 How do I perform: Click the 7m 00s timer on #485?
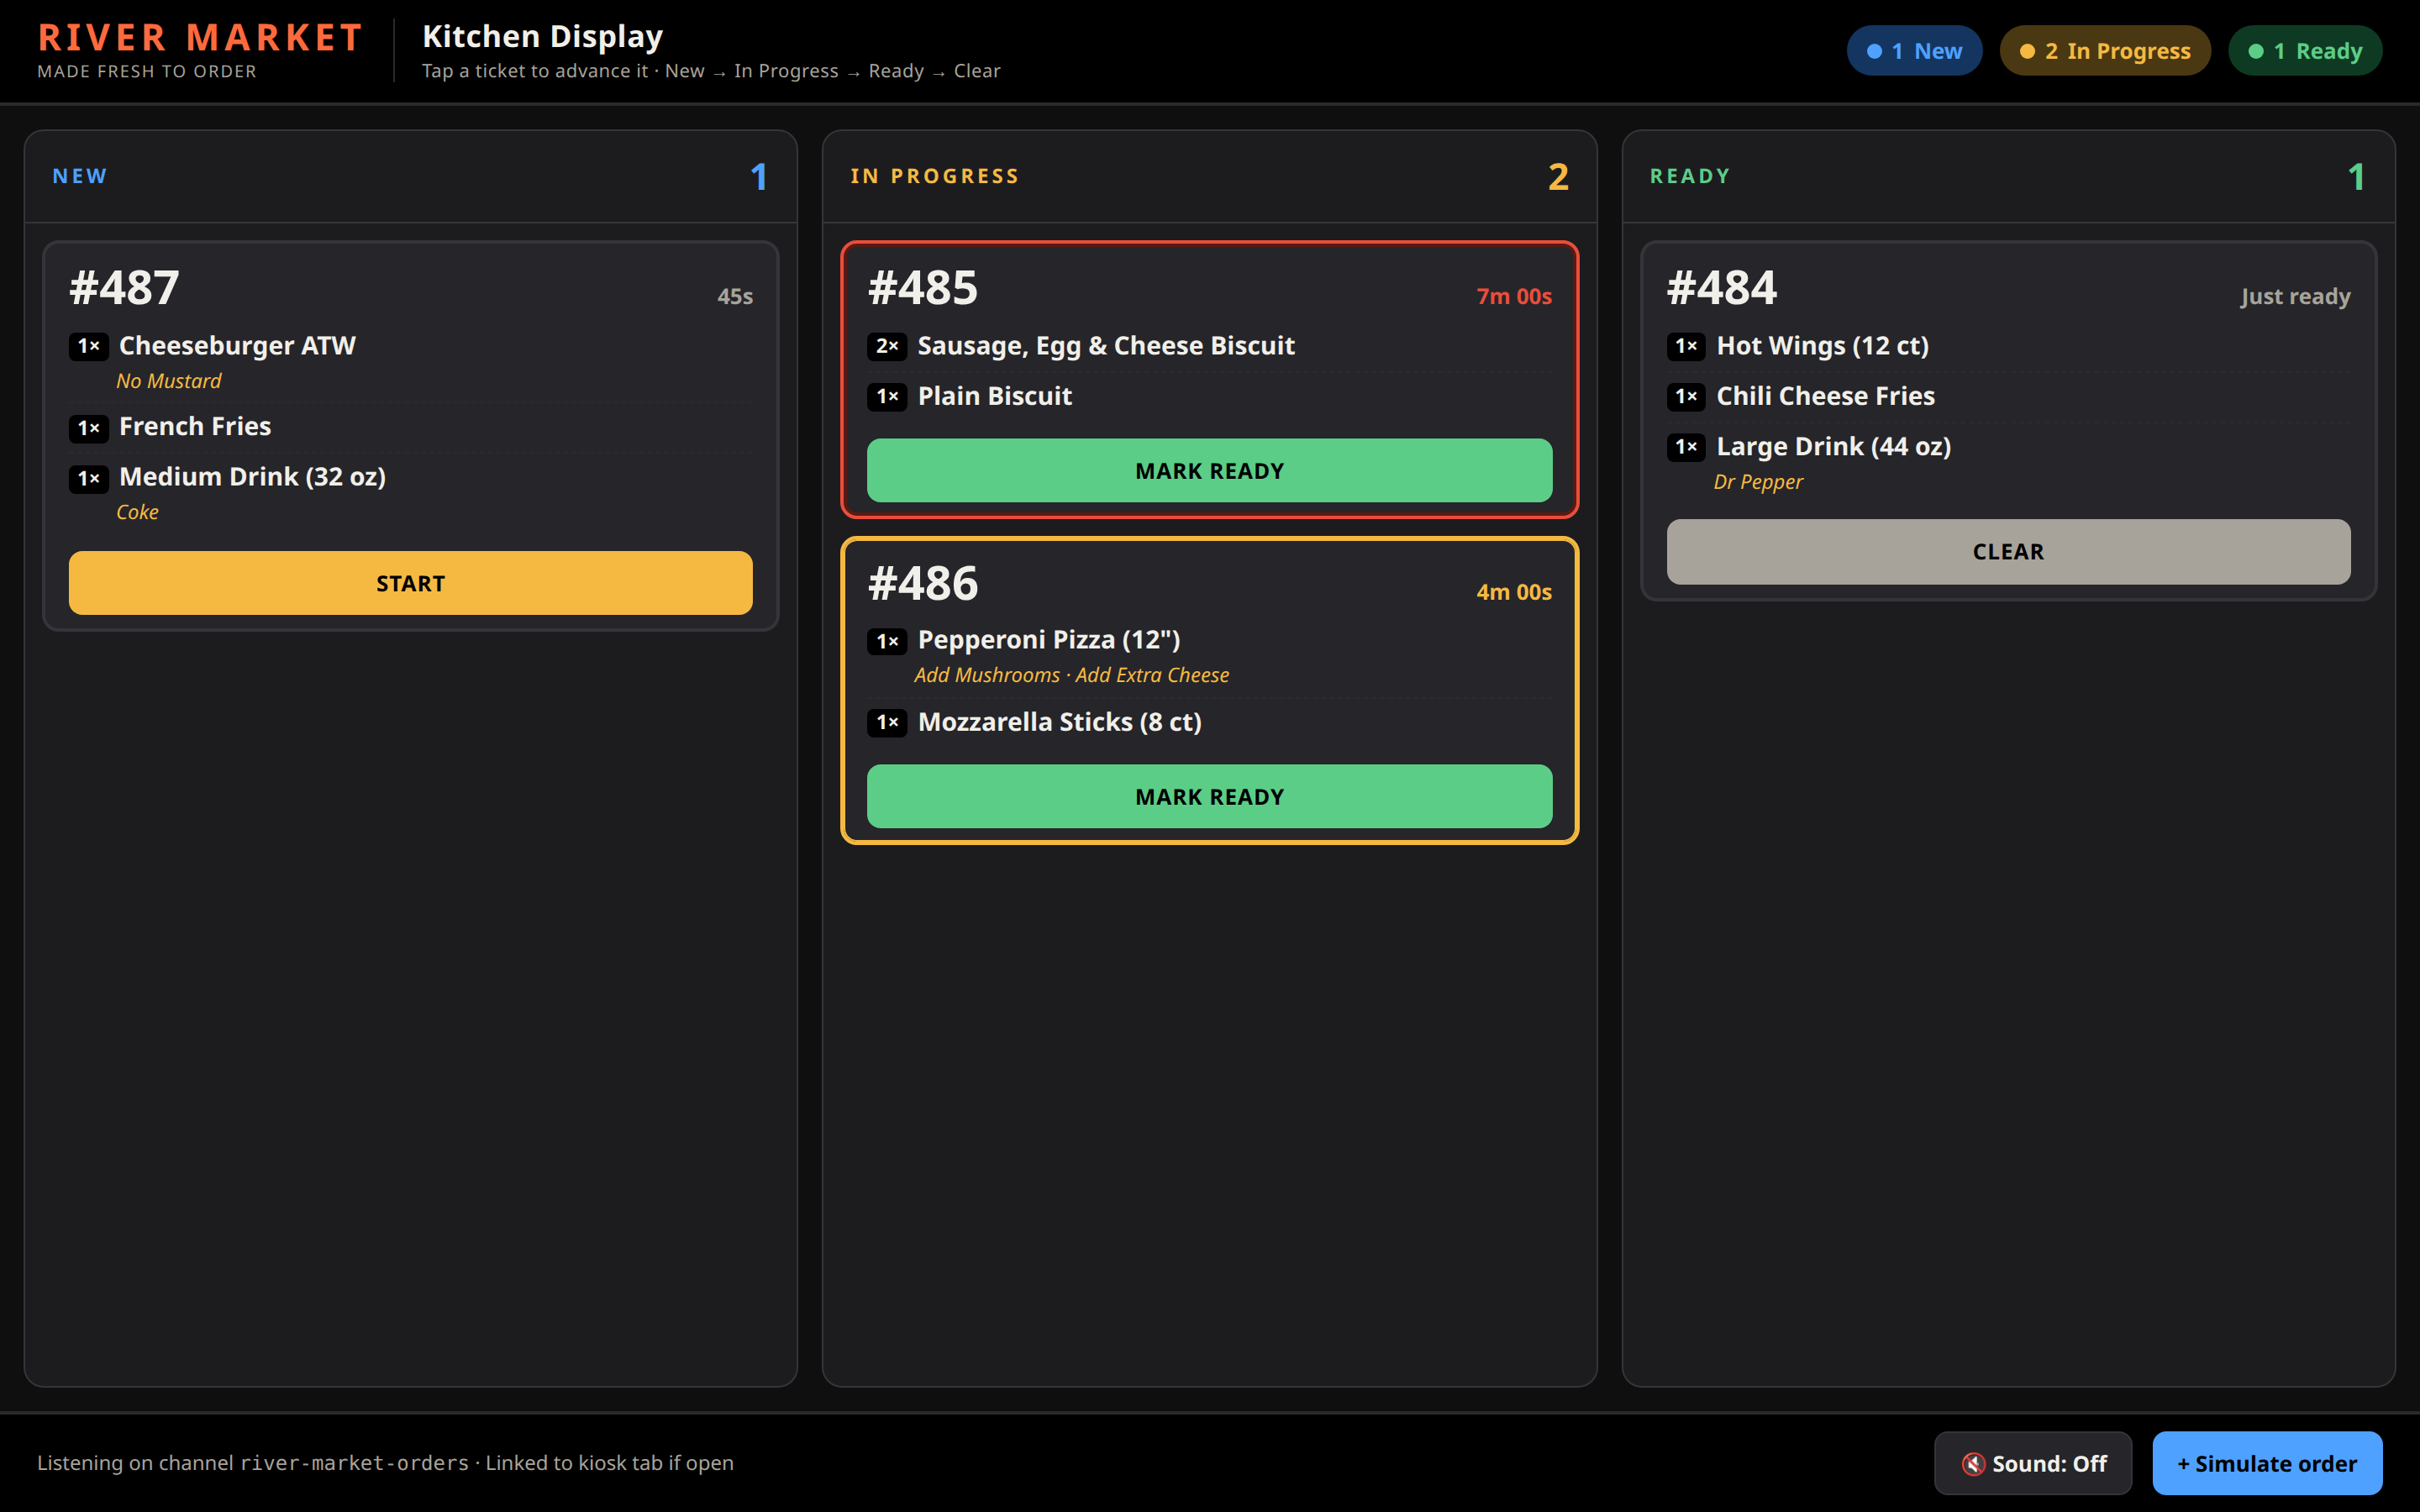[1514, 296]
